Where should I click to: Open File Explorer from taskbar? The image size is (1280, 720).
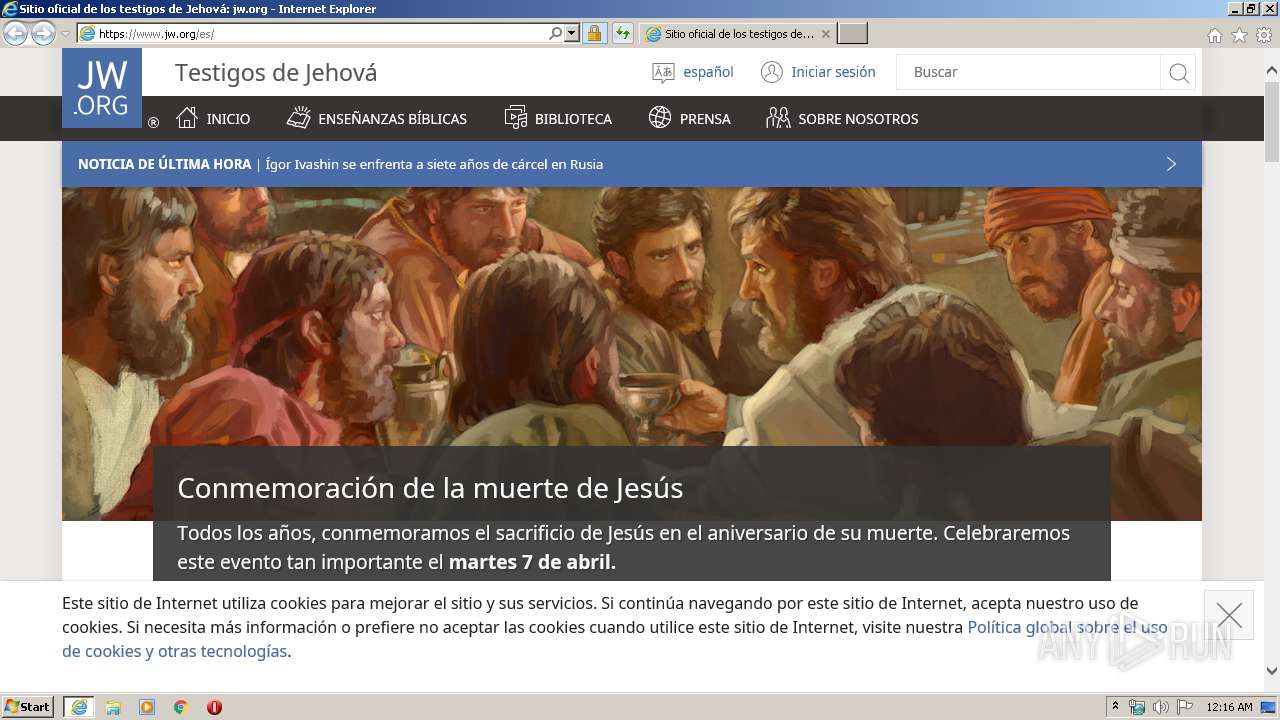pos(113,707)
